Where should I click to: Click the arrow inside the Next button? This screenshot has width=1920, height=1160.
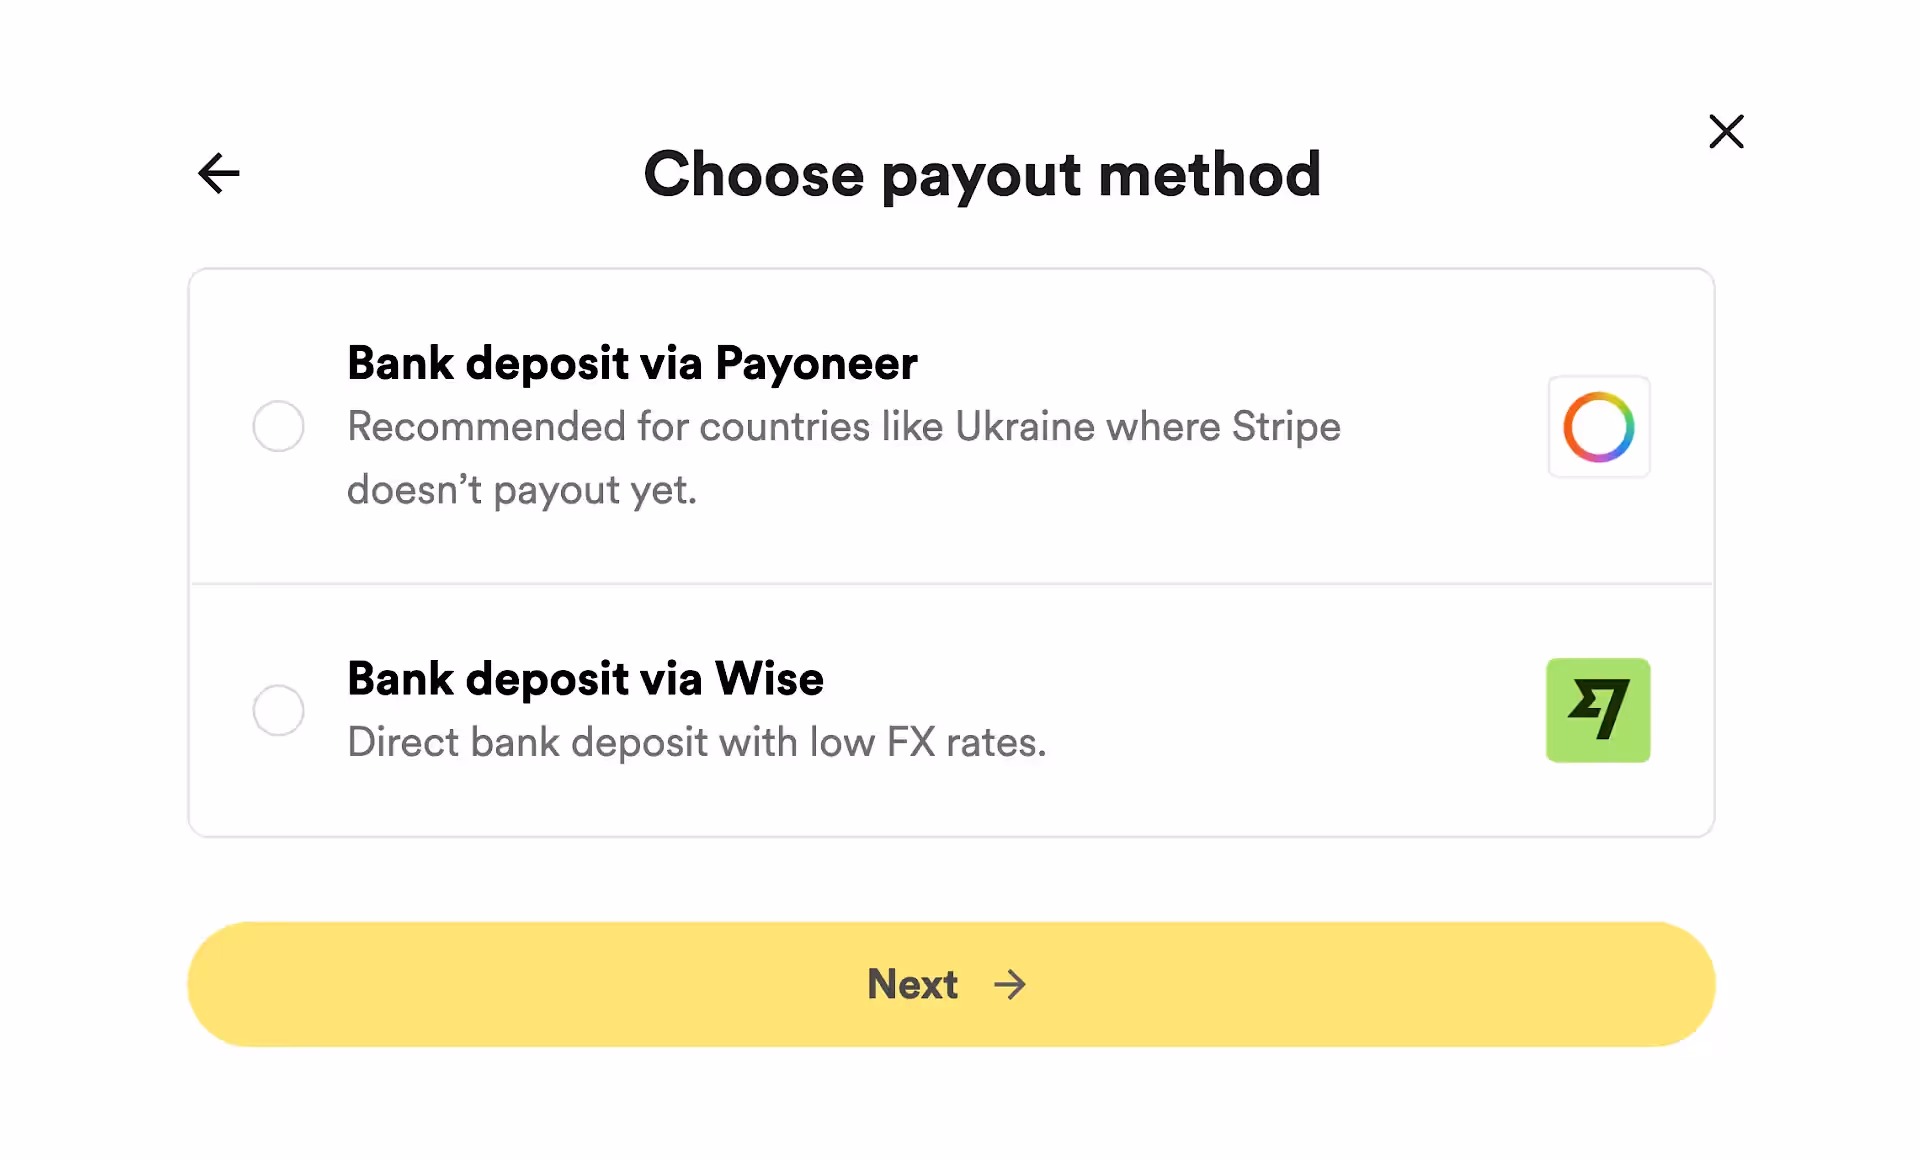coord(1010,985)
